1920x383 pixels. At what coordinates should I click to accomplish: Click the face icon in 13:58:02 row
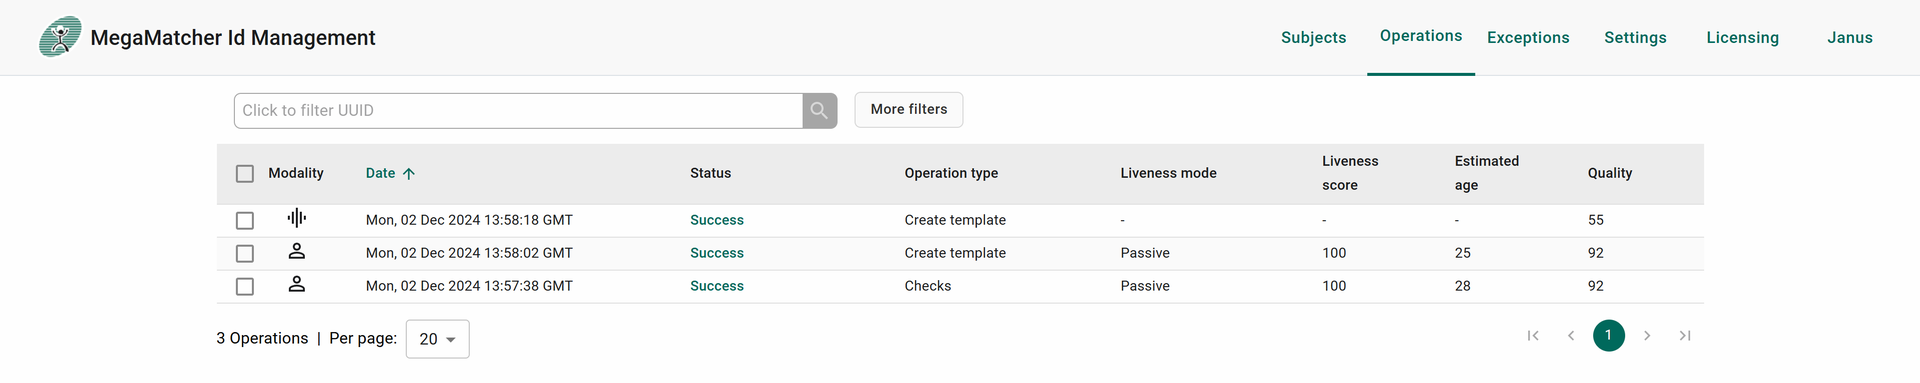click(x=297, y=251)
